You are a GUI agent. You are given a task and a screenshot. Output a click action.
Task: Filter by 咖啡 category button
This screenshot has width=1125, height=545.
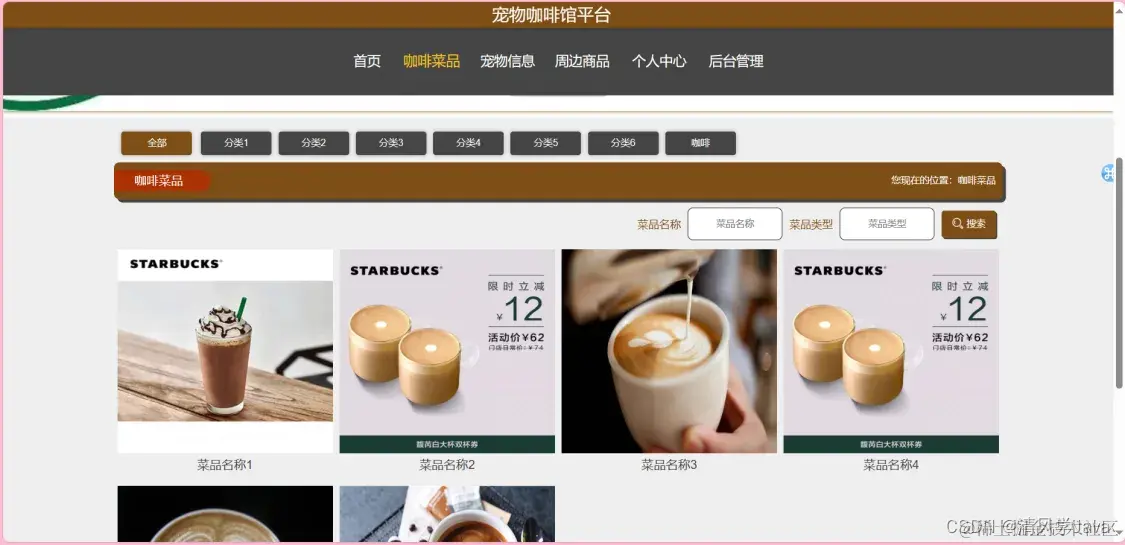[x=700, y=143]
